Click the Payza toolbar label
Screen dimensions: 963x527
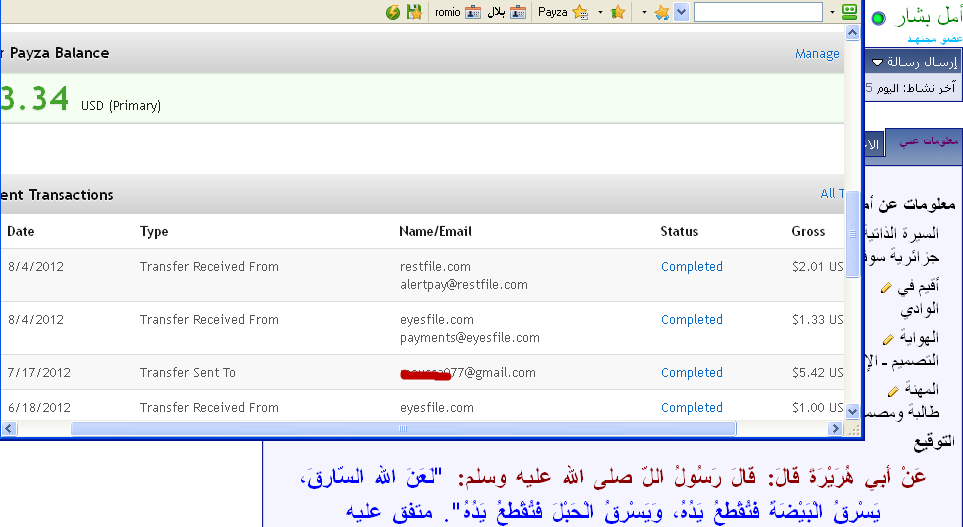(553, 12)
